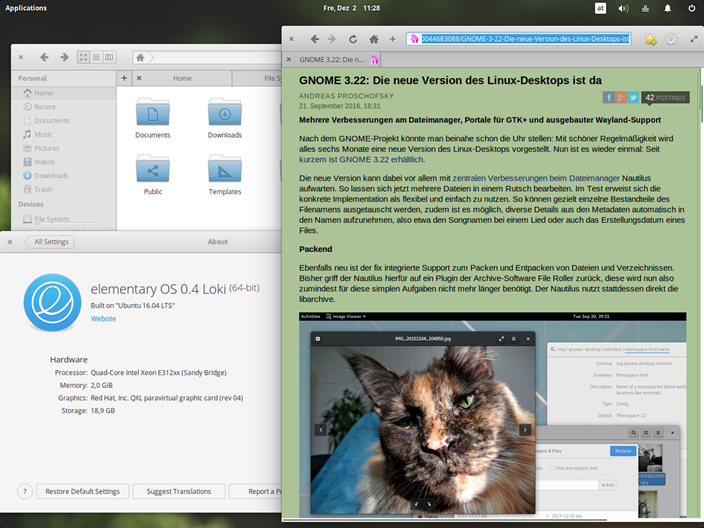Open the keyboard layout indicator
The image size is (704, 528).
point(600,8)
